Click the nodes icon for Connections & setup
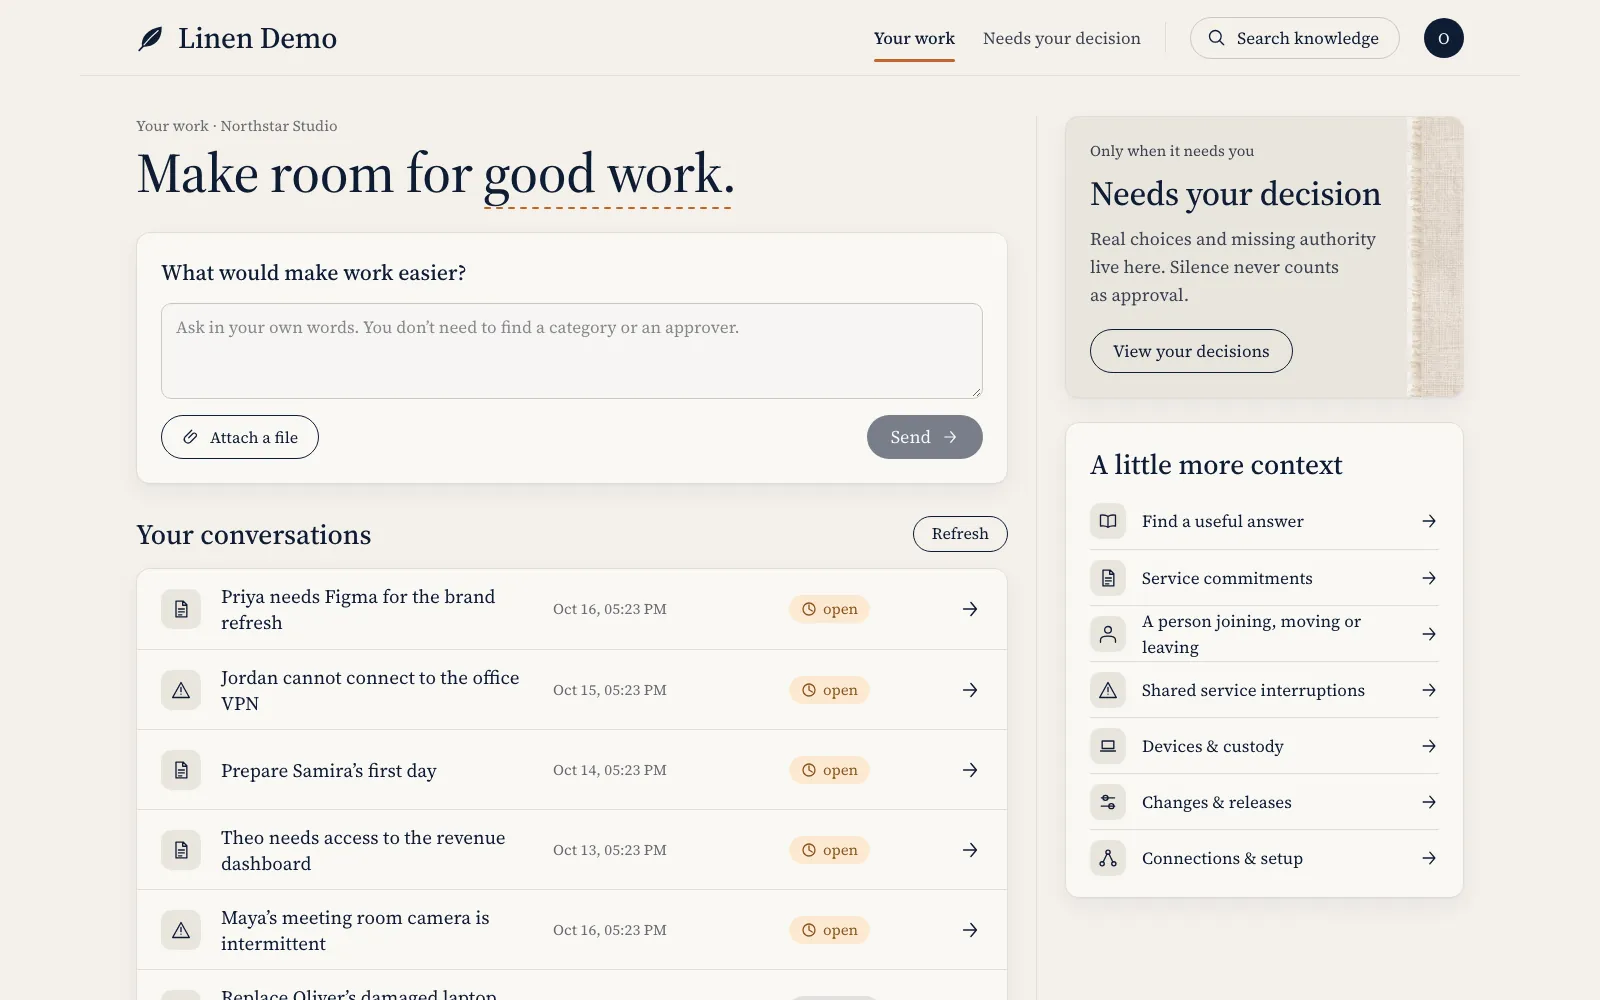The height and width of the screenshot is (1000, 1600). (1108, 858)
